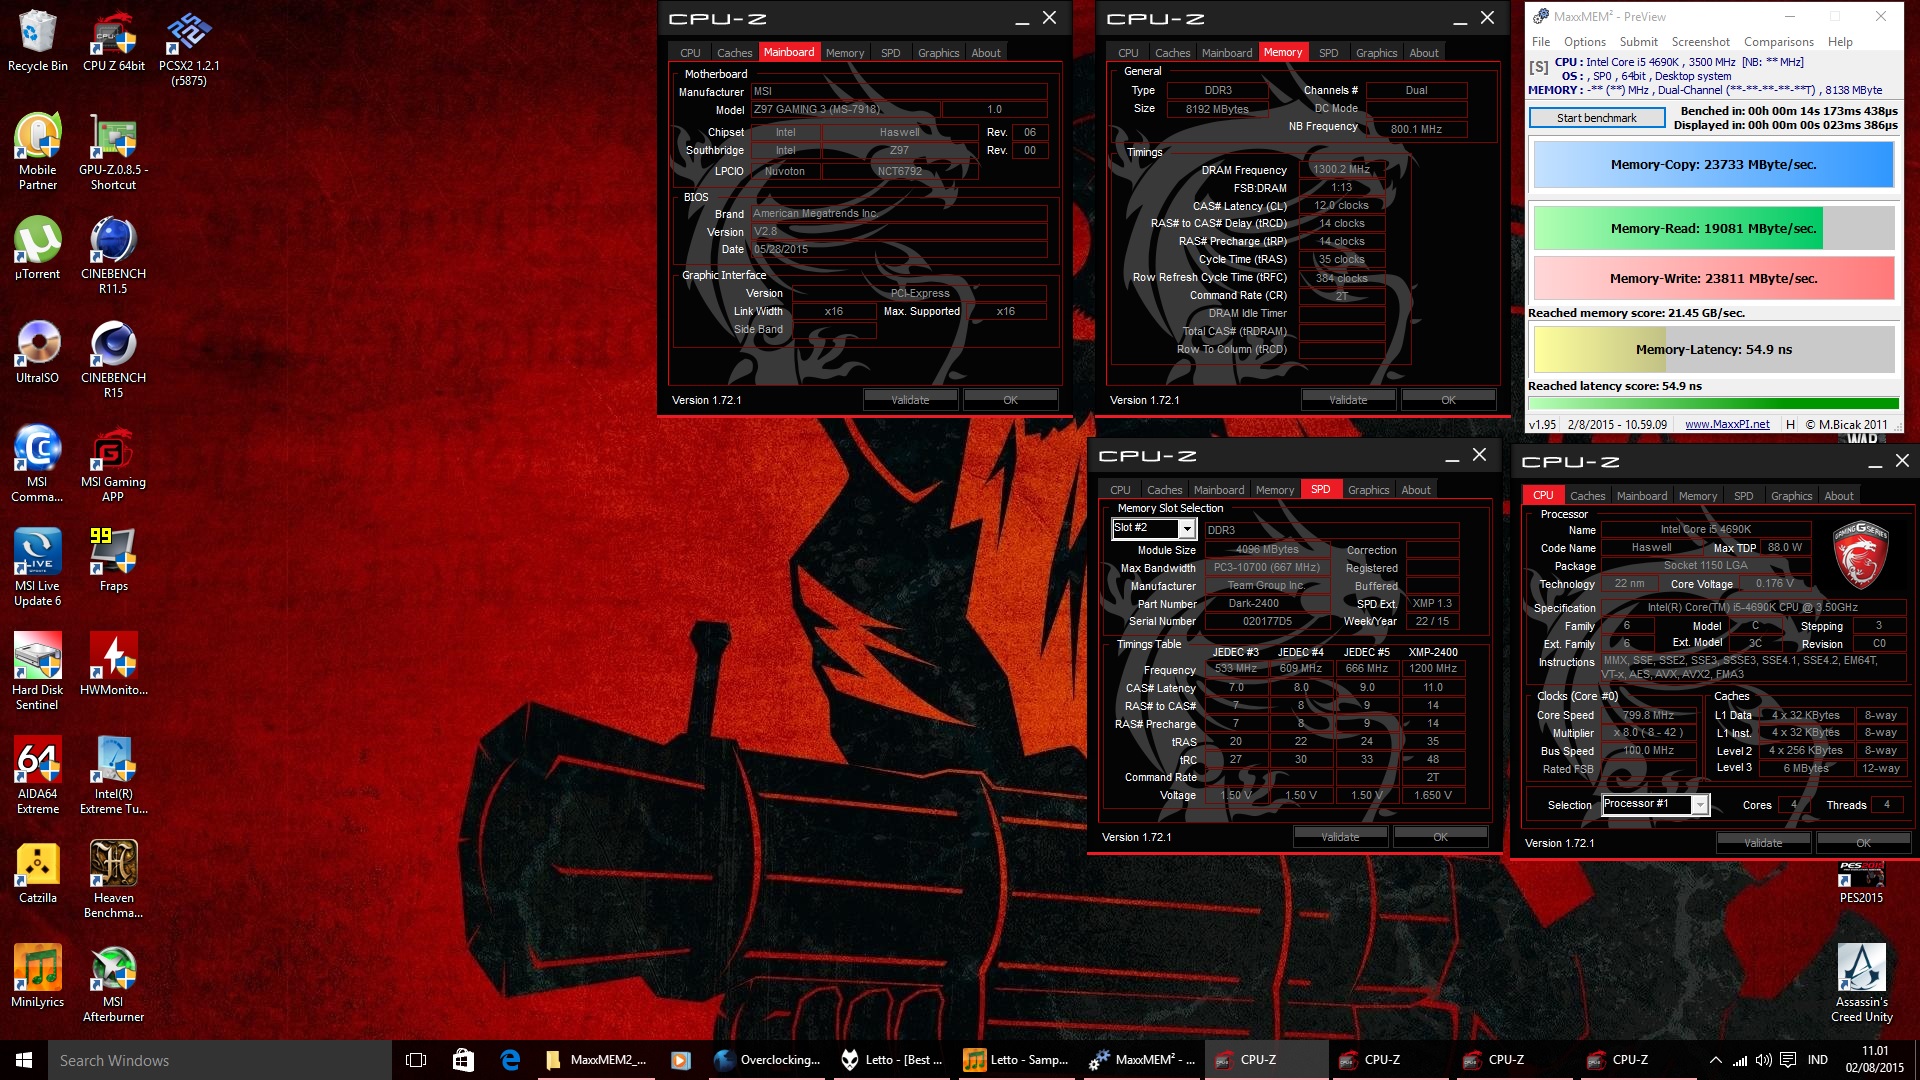Open PCSX2 1.2.1 desktop icon

tap(189, 47)
